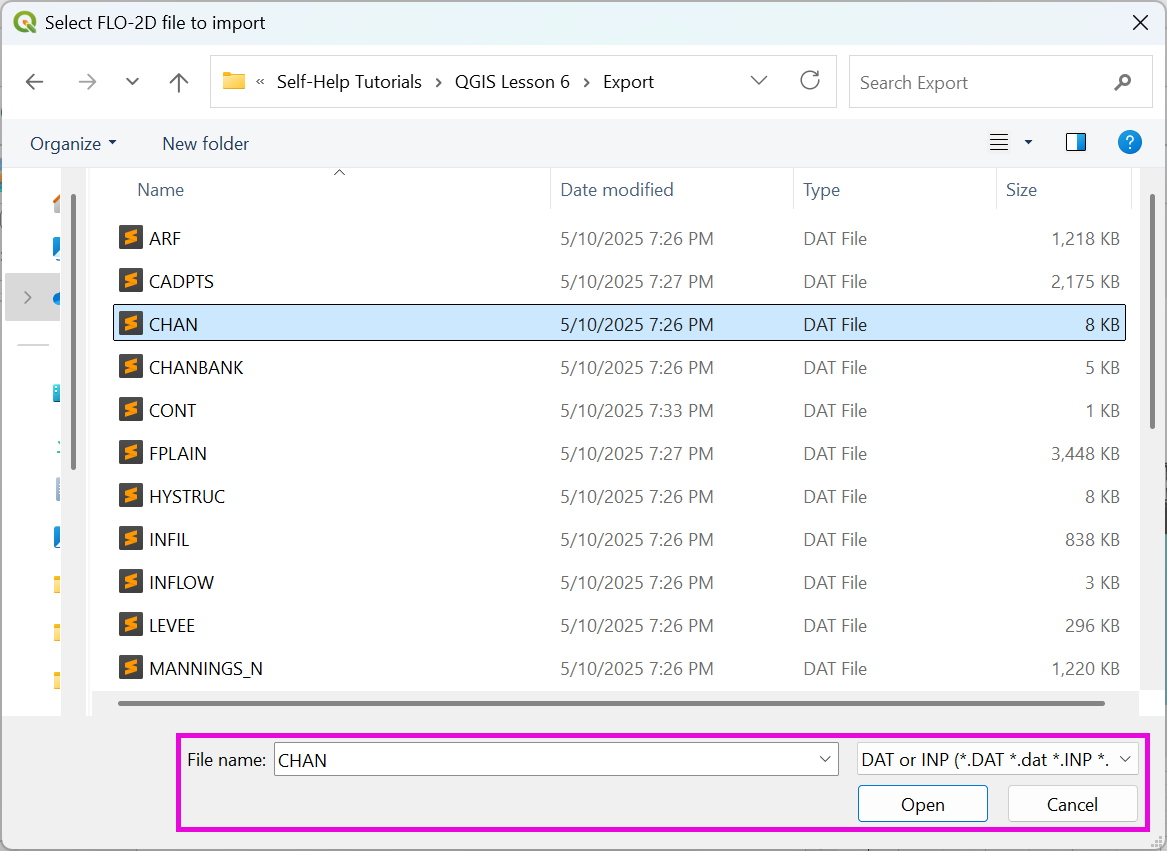The height and width of the screenshot is (851, 1167).
Task: Click the Up one level arrow
Action: point(179,82)
